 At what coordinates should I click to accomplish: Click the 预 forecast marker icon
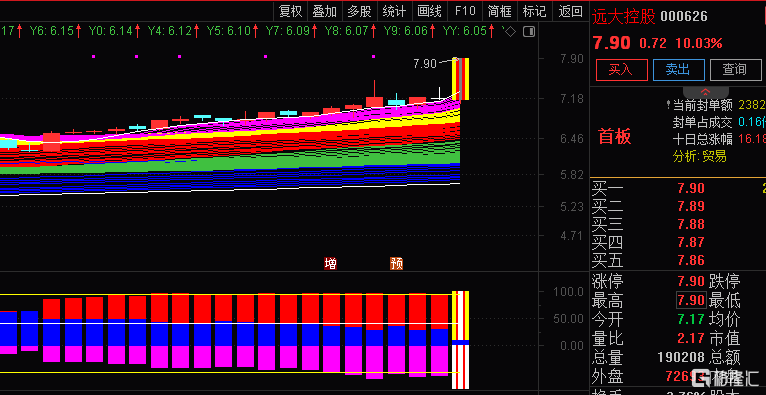pyautogui.click(x=396, y=264)
